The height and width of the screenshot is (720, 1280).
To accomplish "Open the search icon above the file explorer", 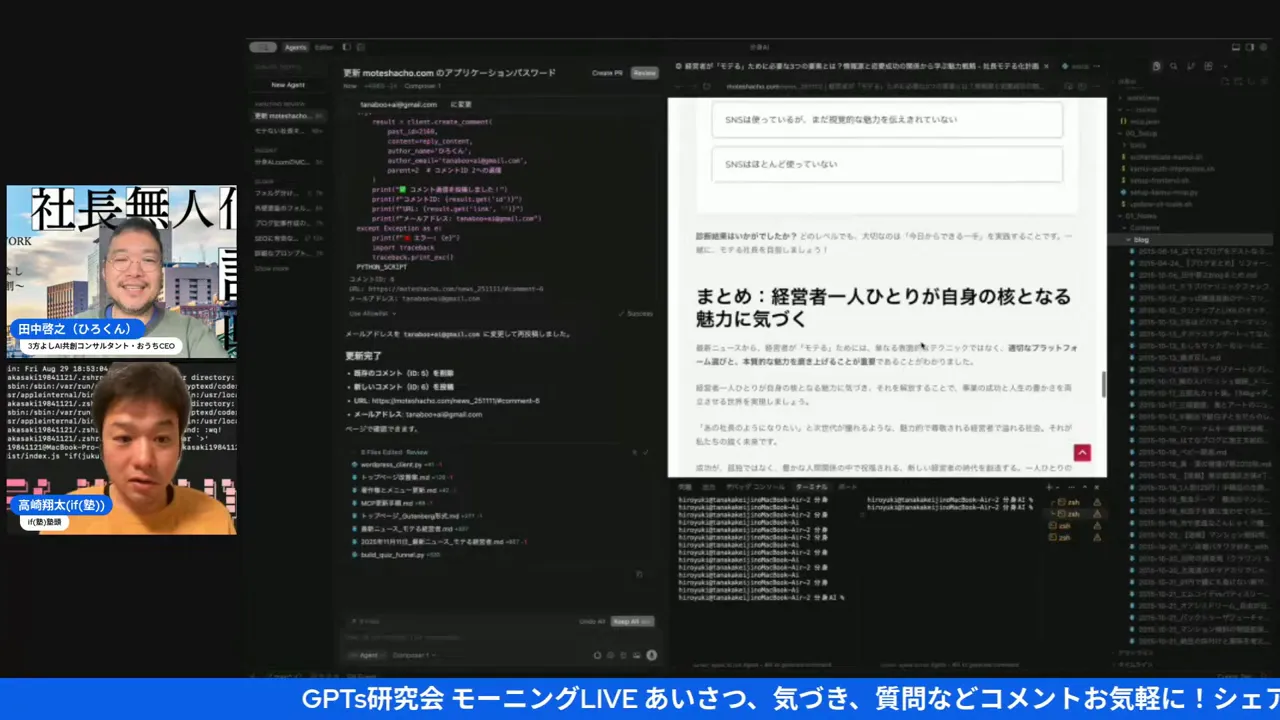I will click(x=1173, y=66).
